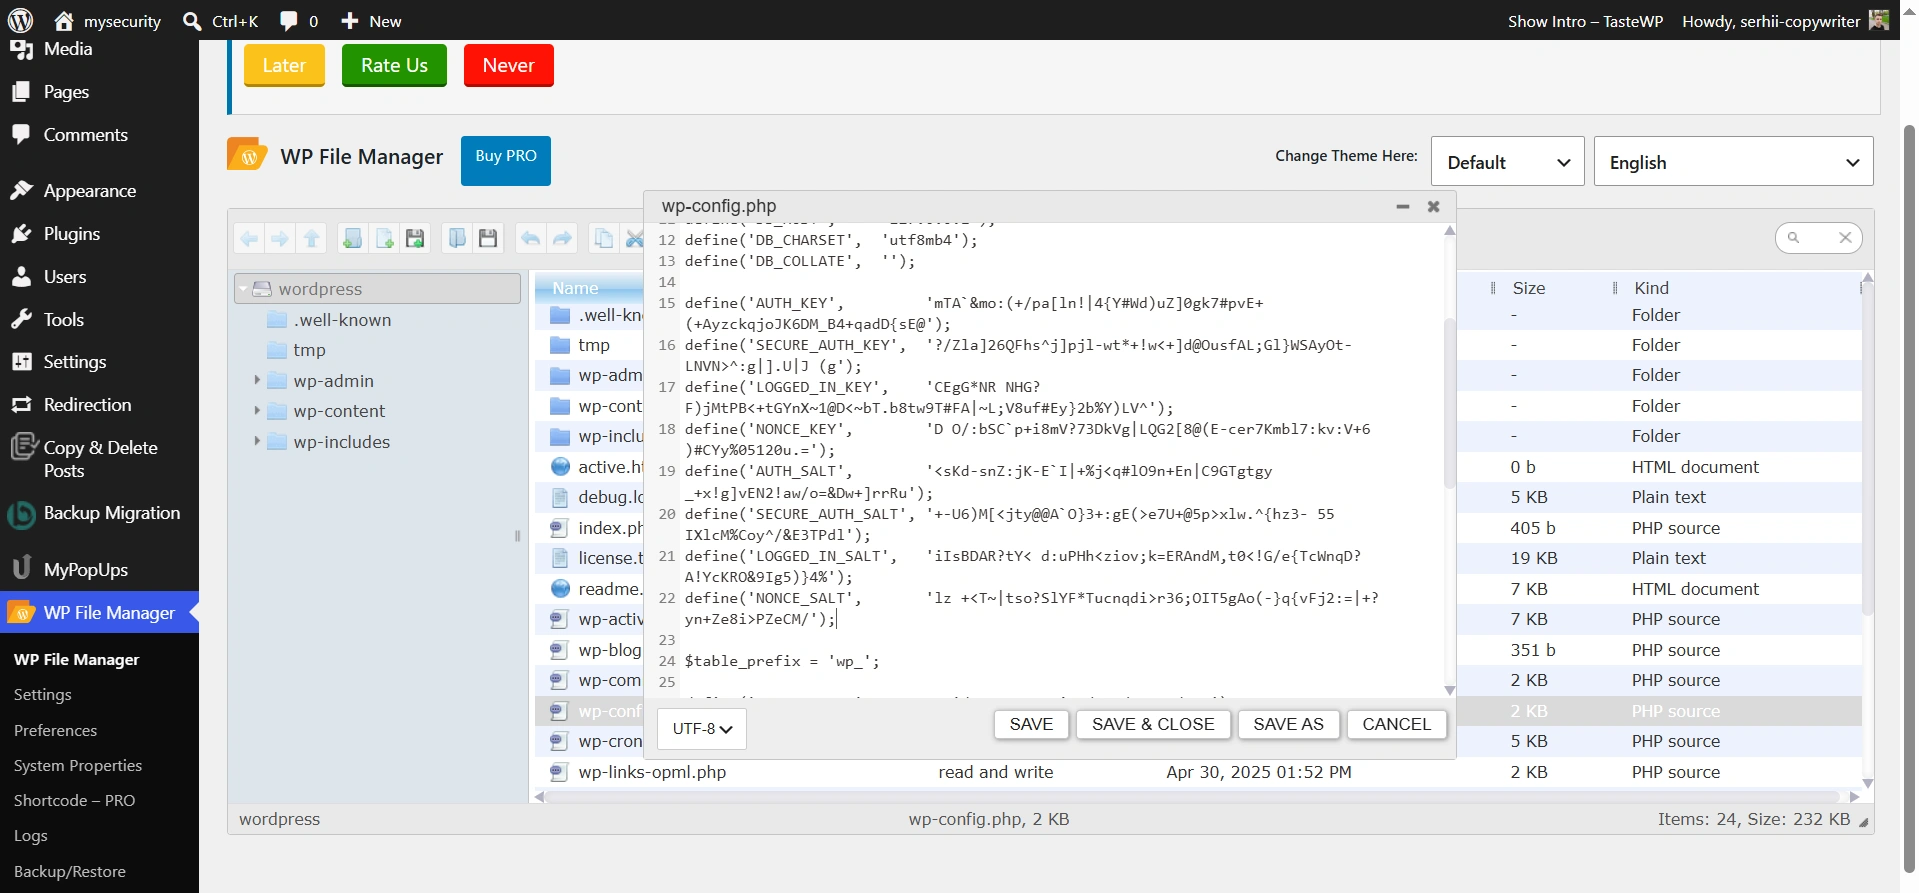Clear the file search box with X
This screenshot has height=893, width=1919.
coord(1845,237)
